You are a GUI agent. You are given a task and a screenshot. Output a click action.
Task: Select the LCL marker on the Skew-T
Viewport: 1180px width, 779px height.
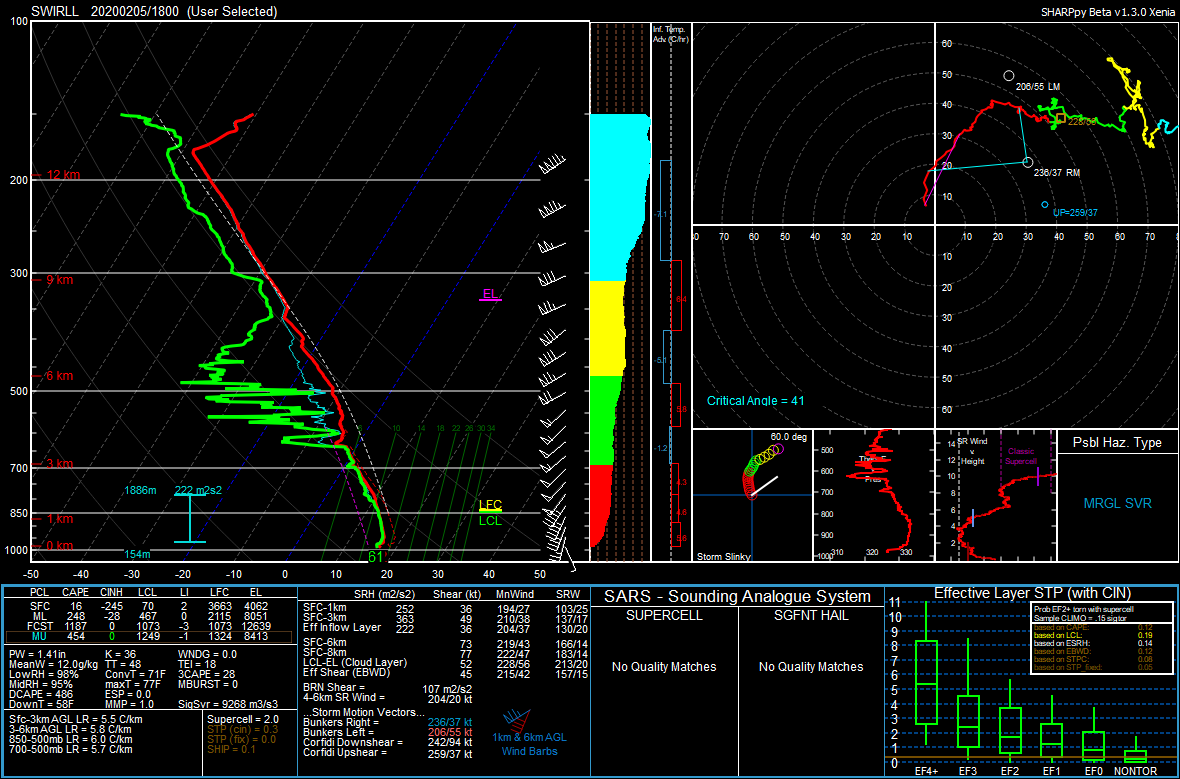pos(490,520)
